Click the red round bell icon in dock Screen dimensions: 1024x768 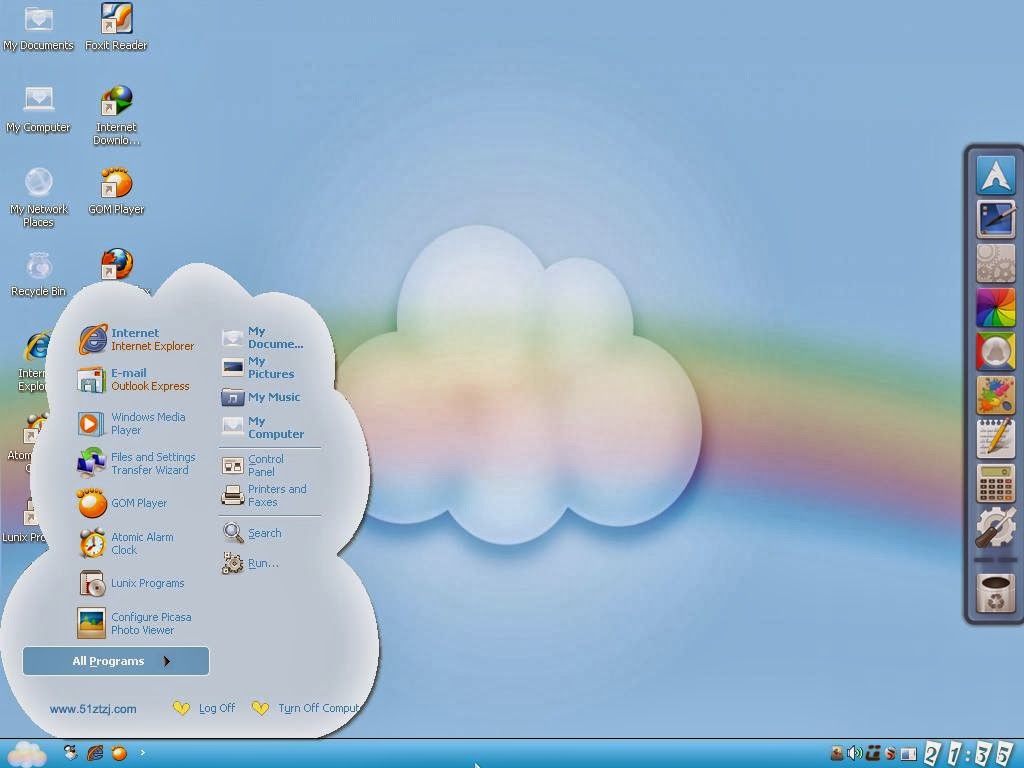coord(995,351)
